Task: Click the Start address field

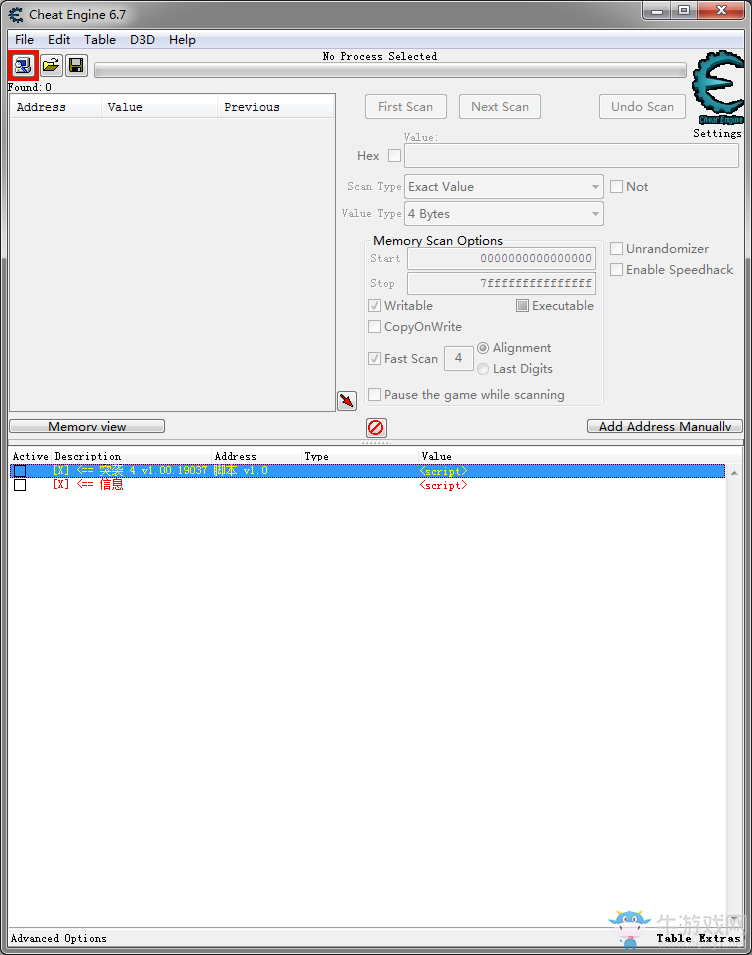Action: pos(501,258)
